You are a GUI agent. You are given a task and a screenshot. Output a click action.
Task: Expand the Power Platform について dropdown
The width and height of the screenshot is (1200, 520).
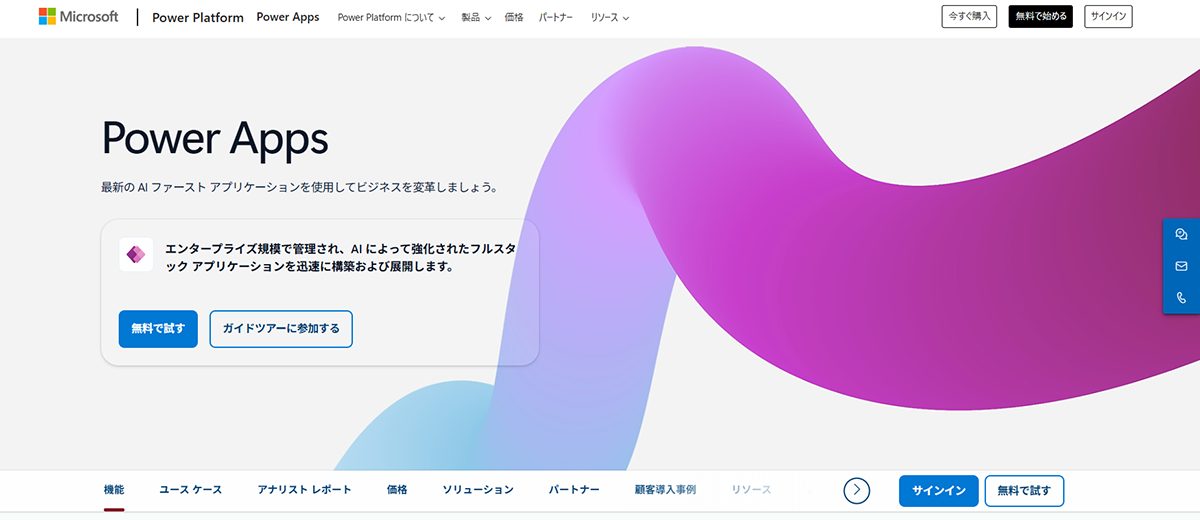[391, 18]
